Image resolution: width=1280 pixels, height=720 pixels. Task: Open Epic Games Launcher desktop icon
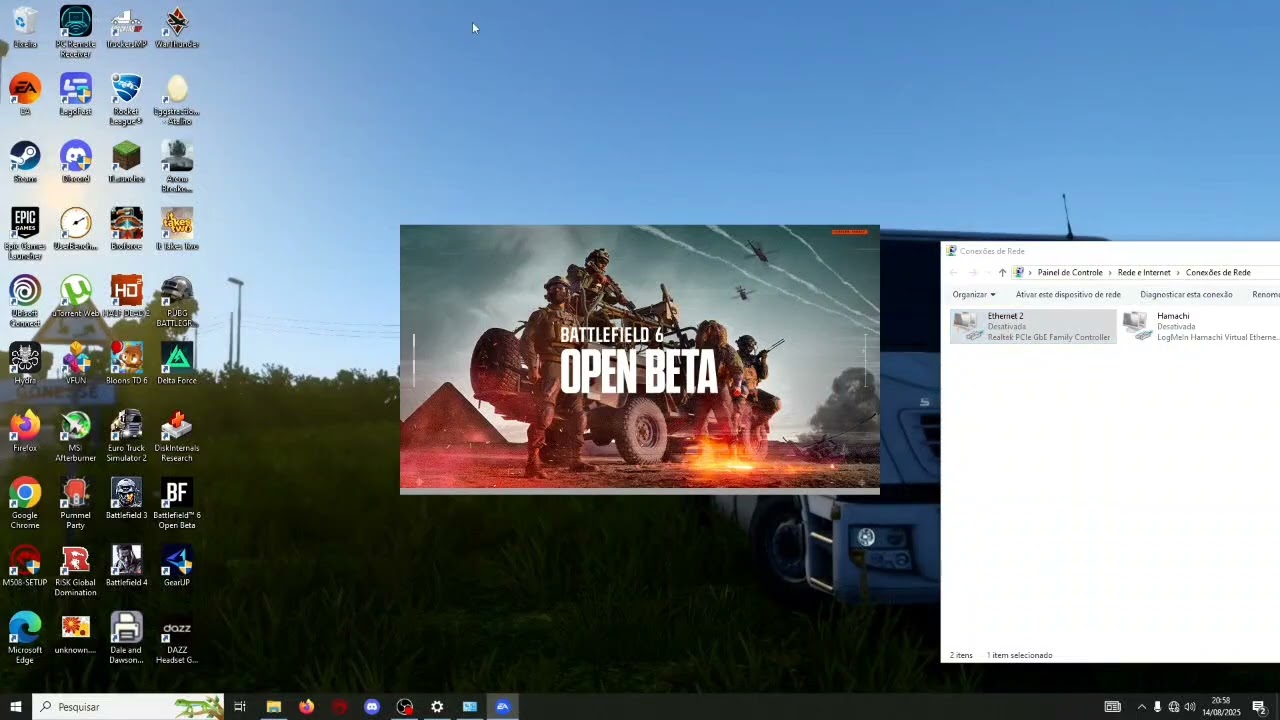pyautogui.click(x=25, y=234)
